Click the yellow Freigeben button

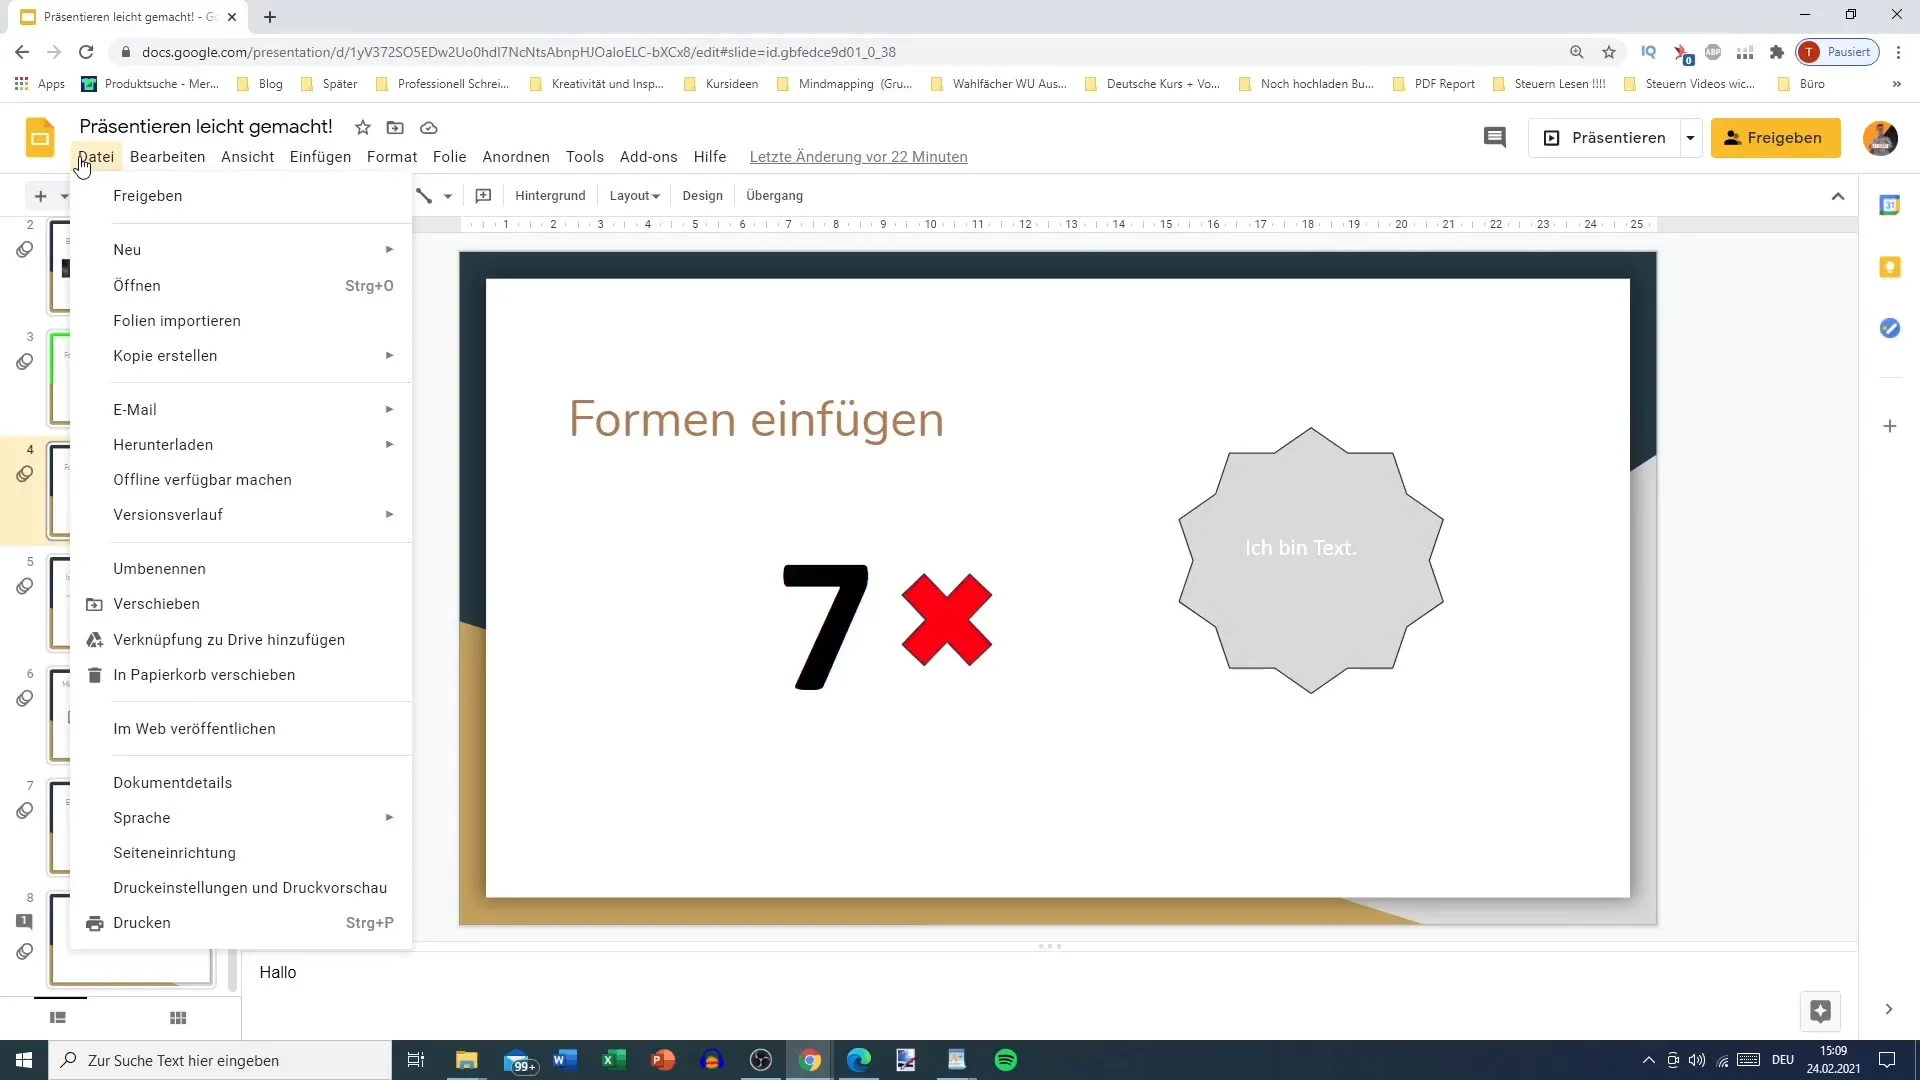tap(1775, 138)
